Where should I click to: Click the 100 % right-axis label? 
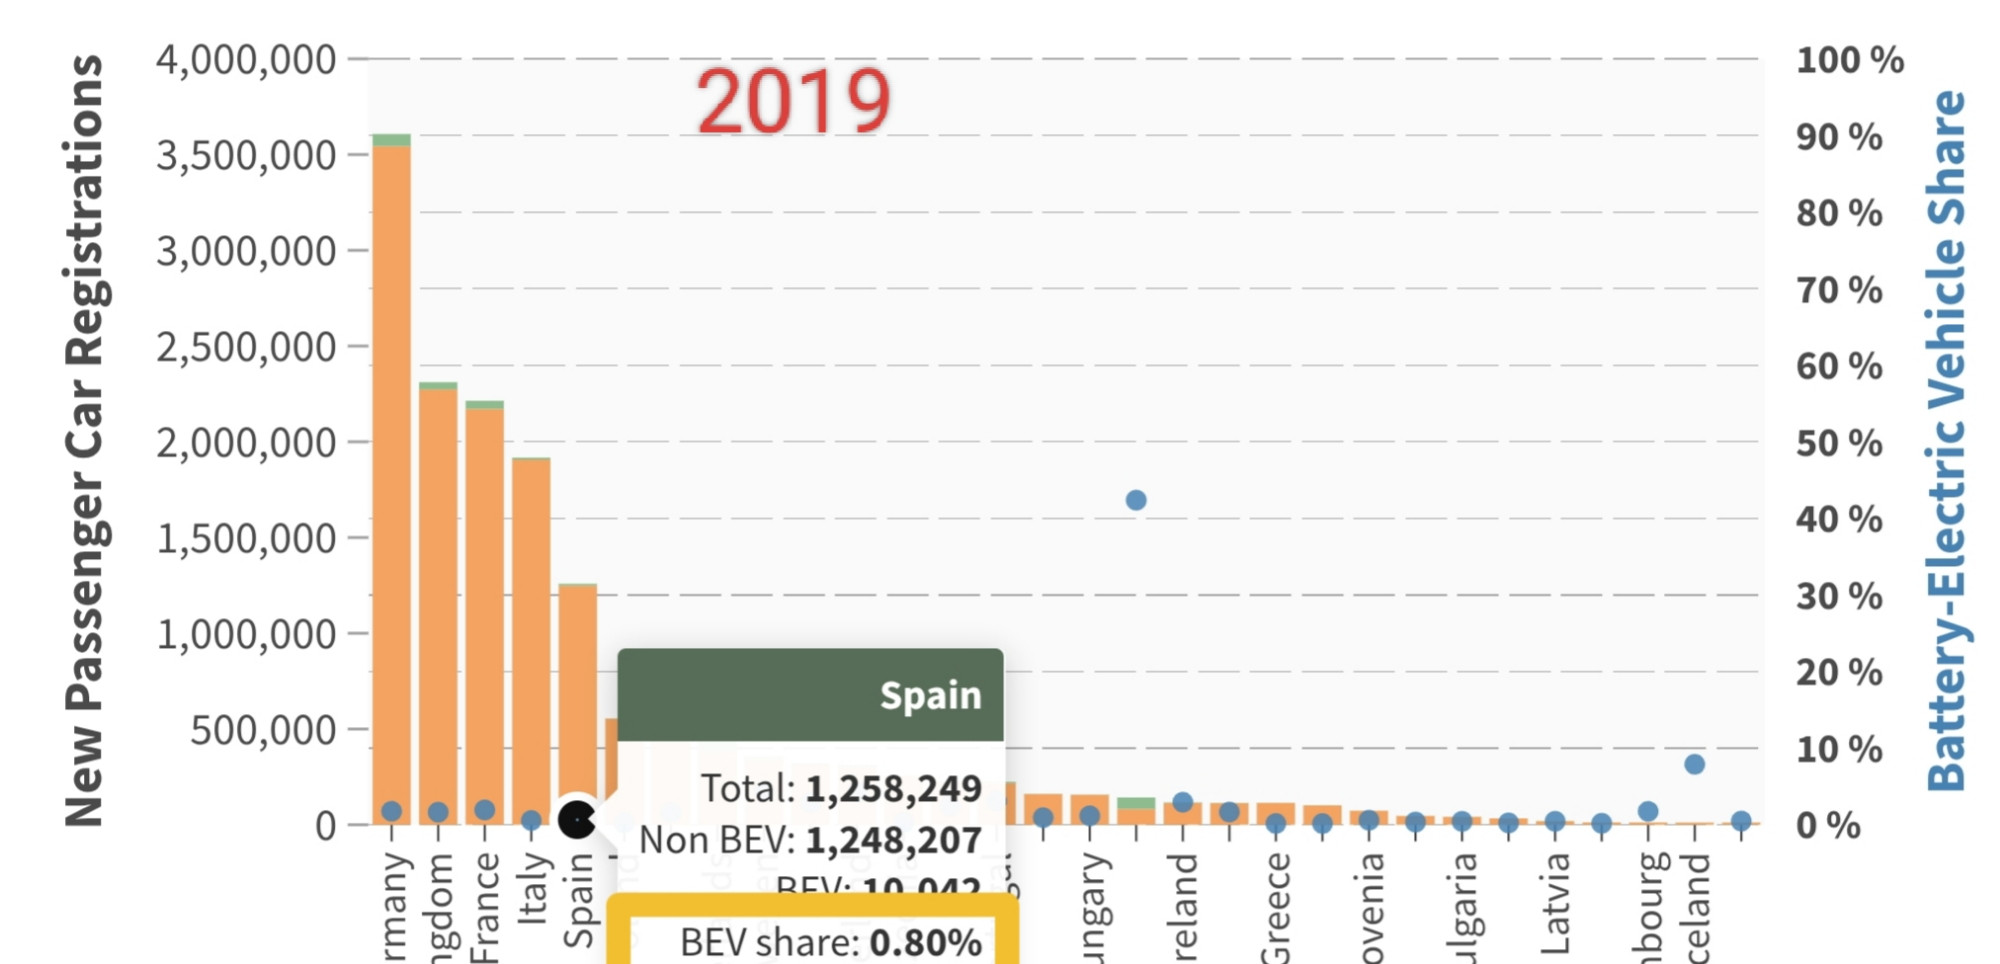pos(1850,60)
